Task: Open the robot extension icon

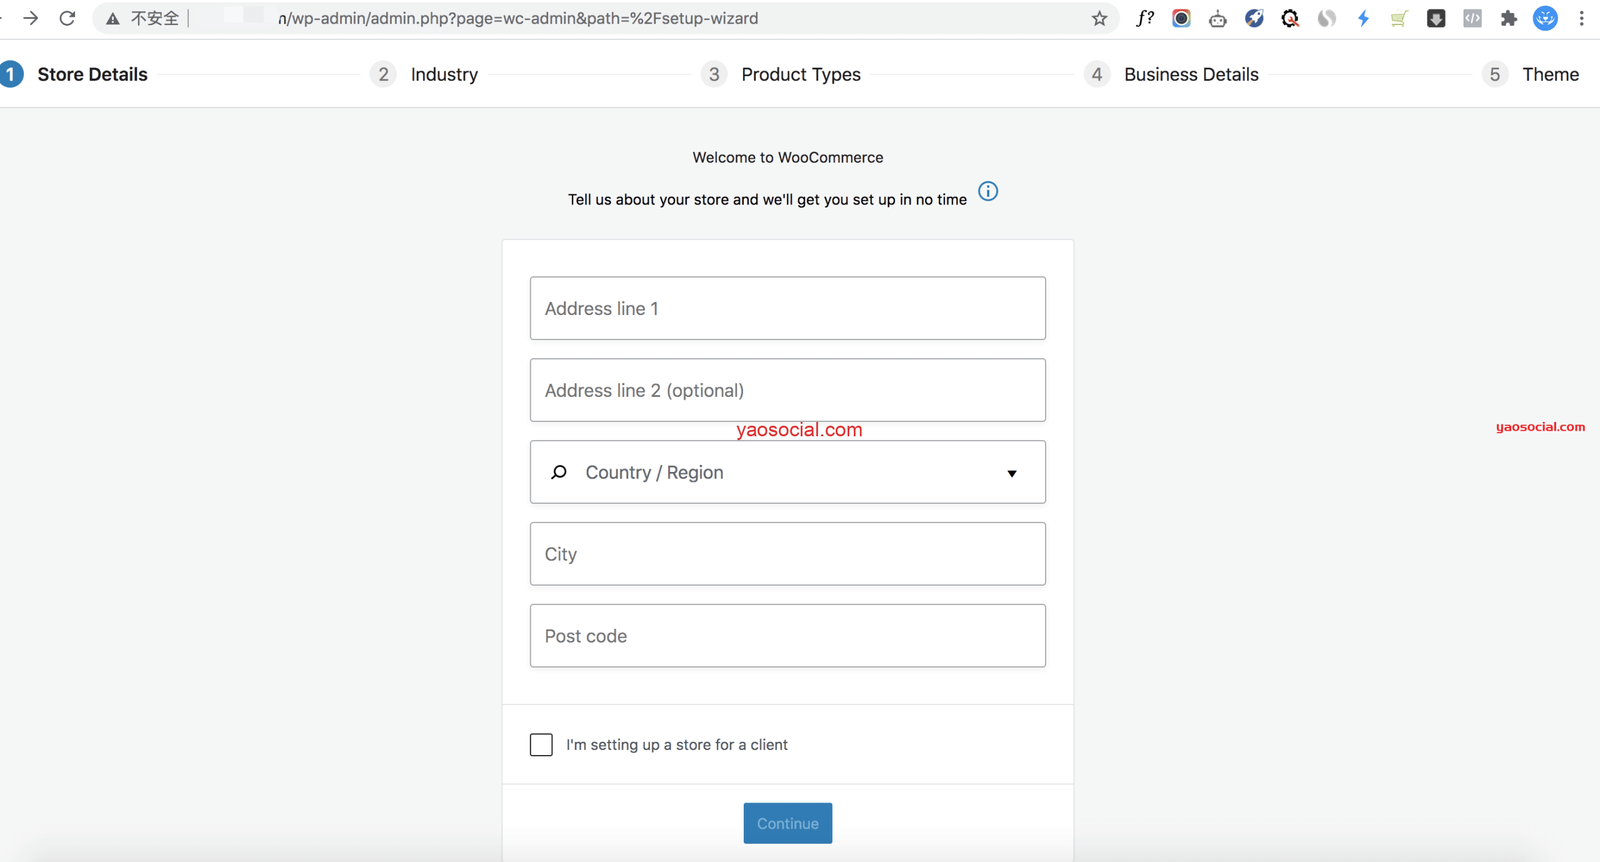Action: 1217,18
